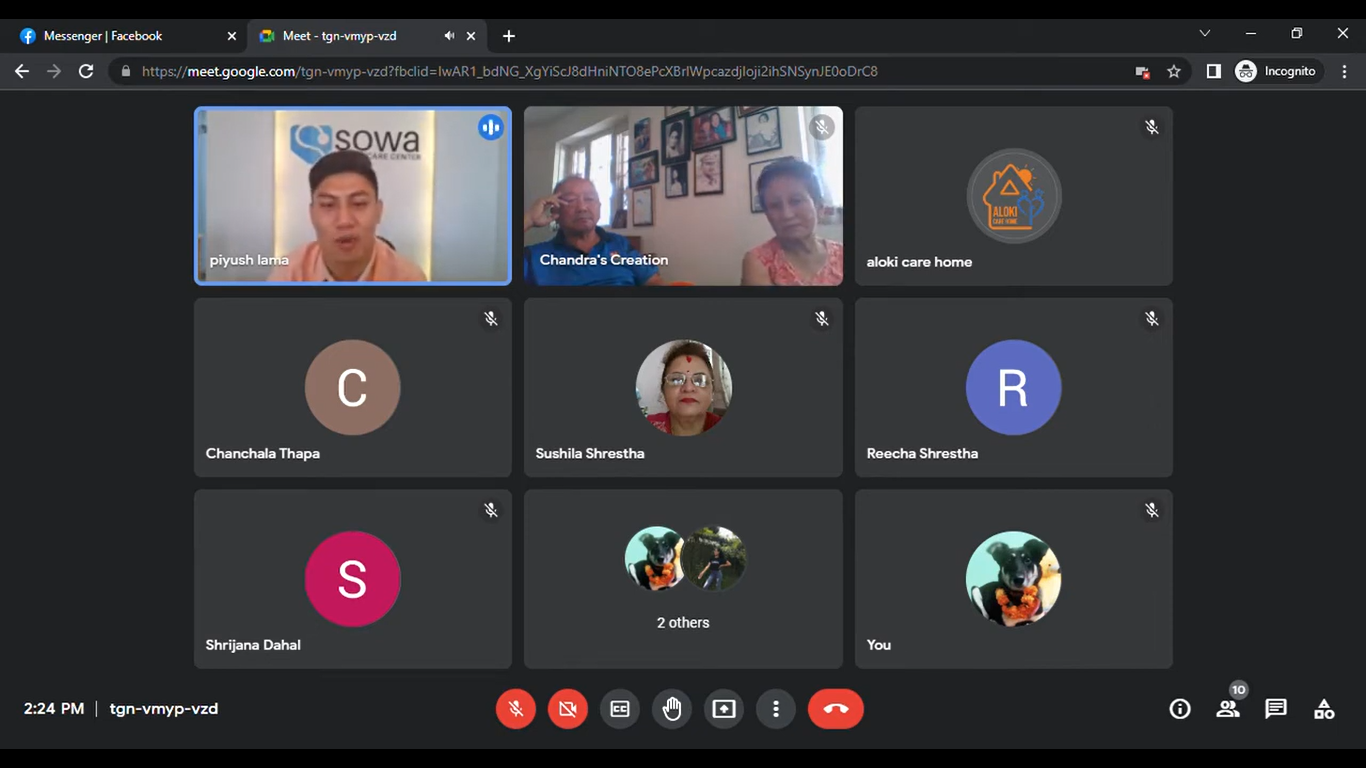Open the Activities panel icon
The image size is (1366, 768).
click(x=1324, y=709)
